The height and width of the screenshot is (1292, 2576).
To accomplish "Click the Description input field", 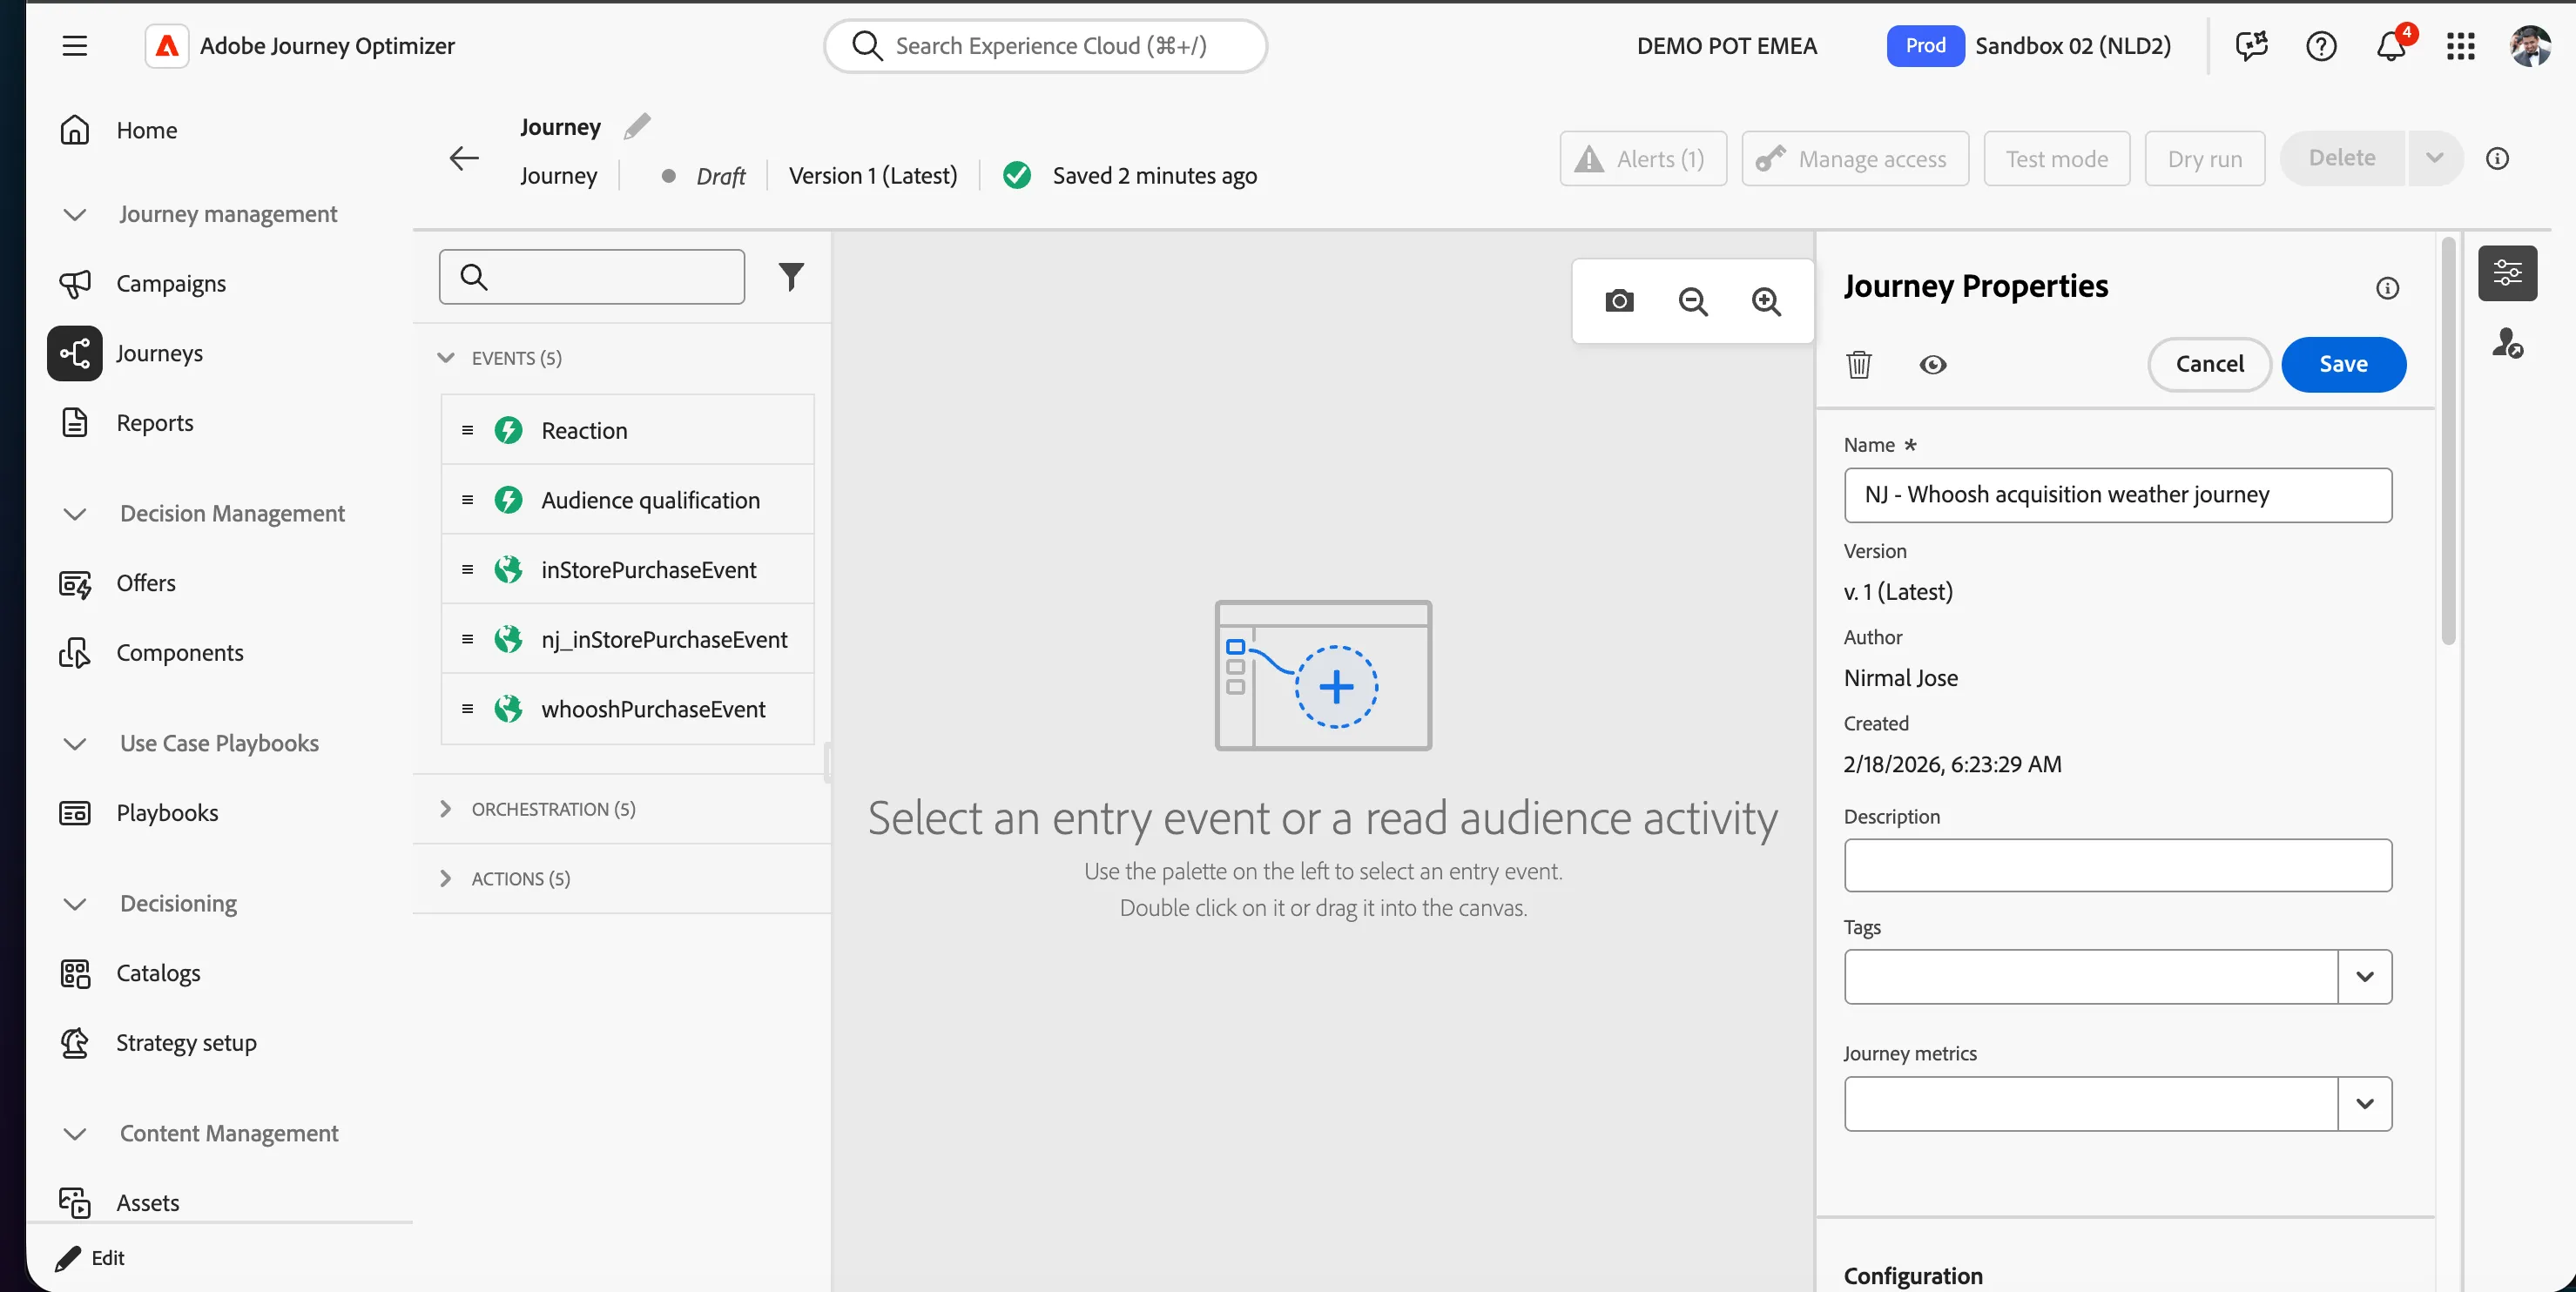I will tap(2117, 865).
